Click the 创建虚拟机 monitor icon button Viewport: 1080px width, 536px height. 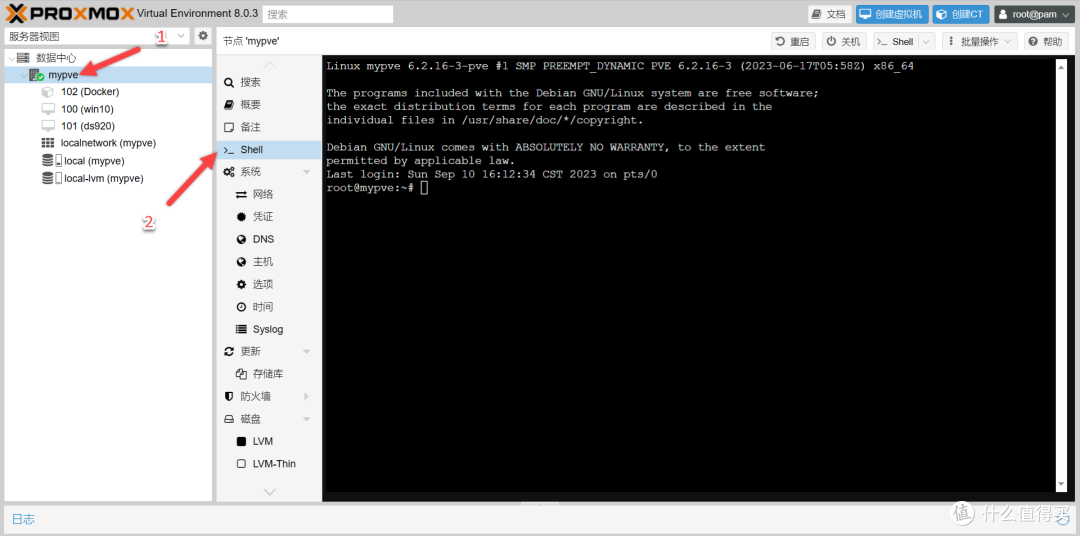[x=866, y=14]
